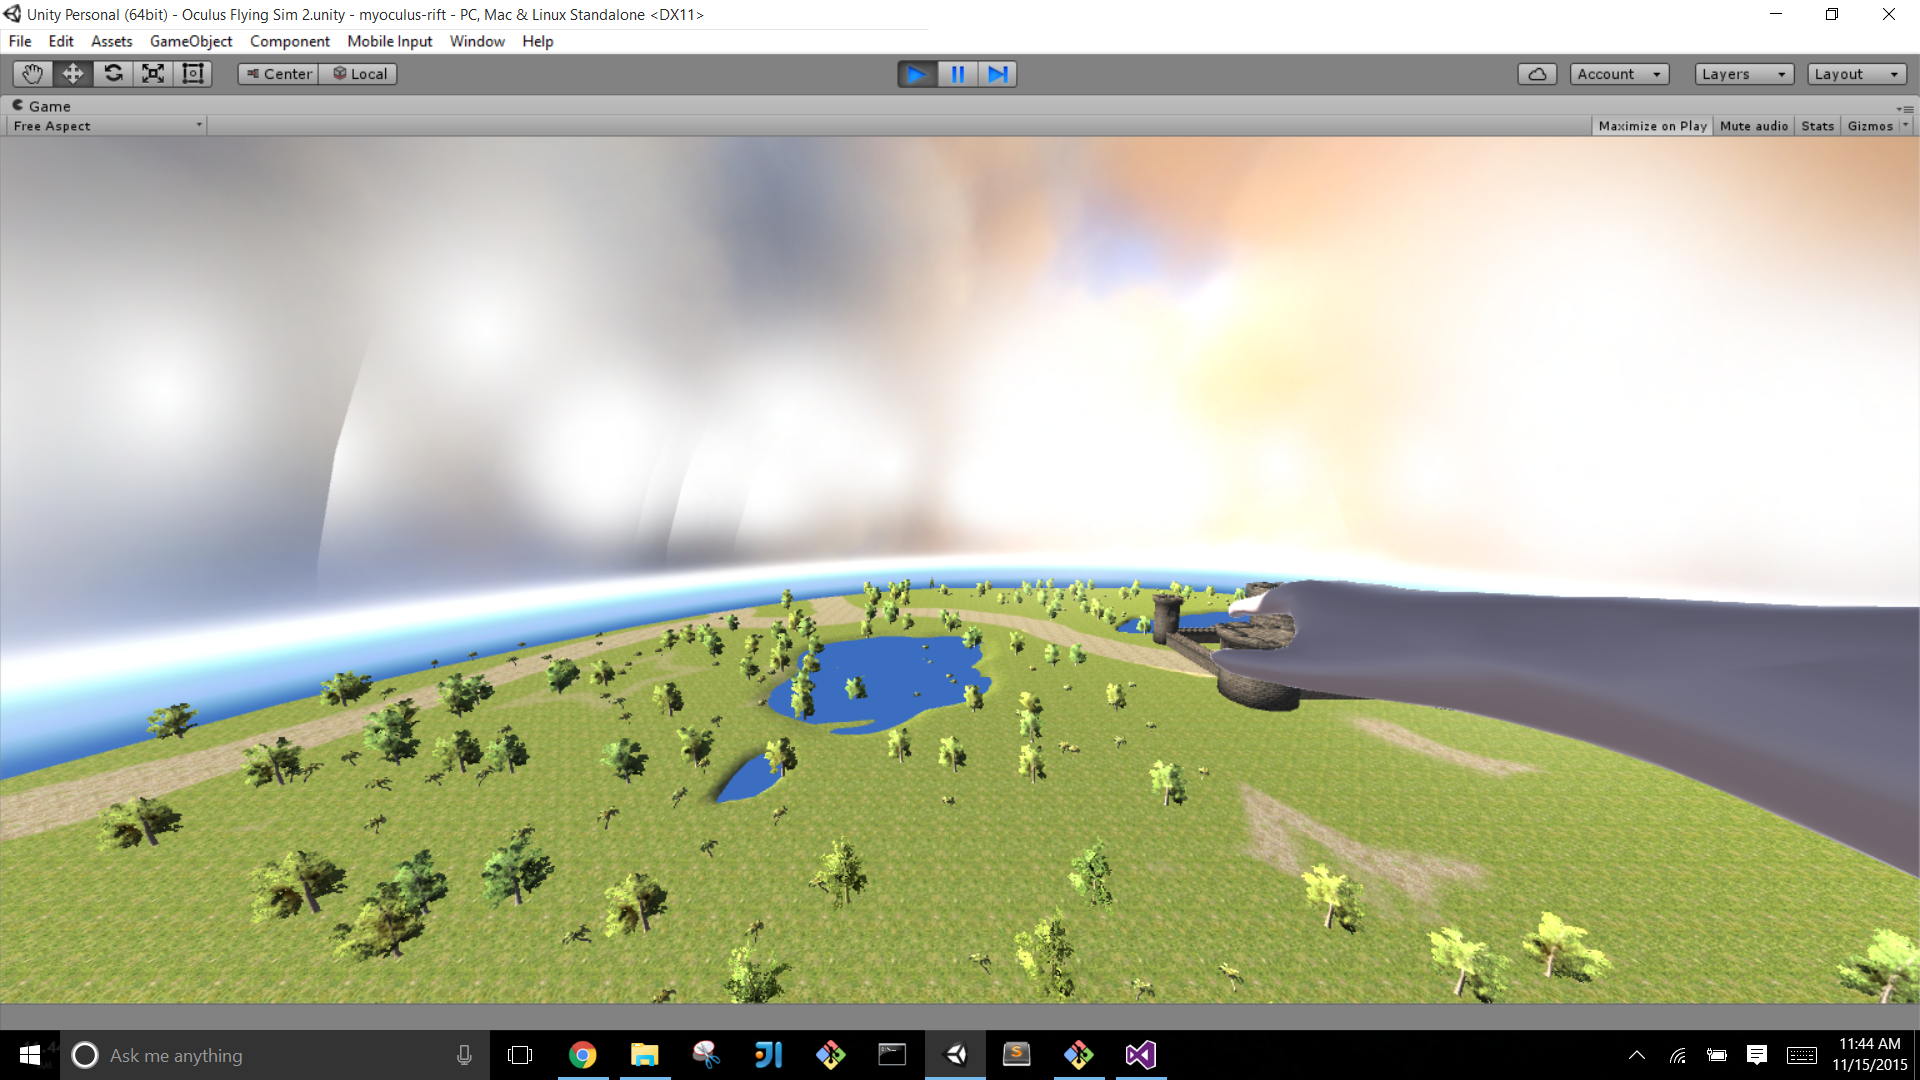Open the Free Aspect dropdown

click(x=106, y=126)
